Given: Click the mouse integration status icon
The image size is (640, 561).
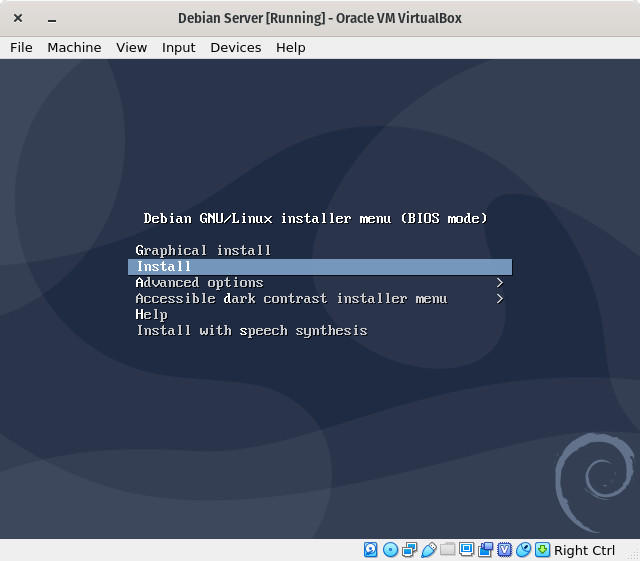Looking at the screenshot, I should pos(523,550).
